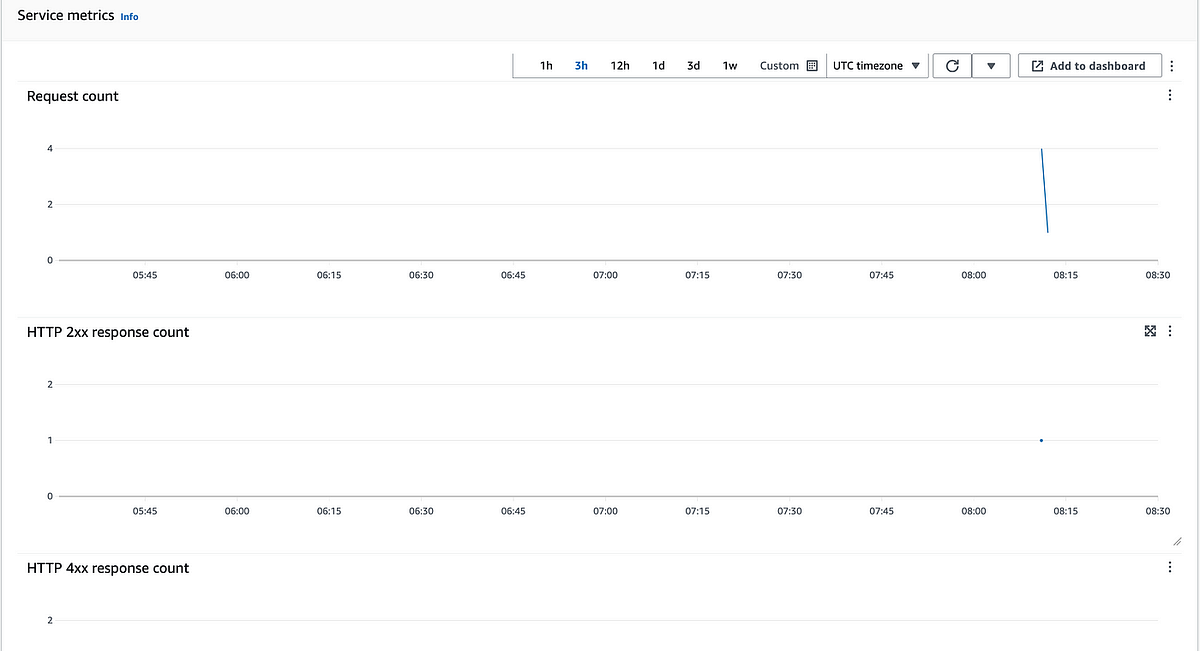The height and width of the screenshot is (651, 1200).
Task: Click the data point on the HTTP 2xx chart
Action: click(x=1041, y=440)
